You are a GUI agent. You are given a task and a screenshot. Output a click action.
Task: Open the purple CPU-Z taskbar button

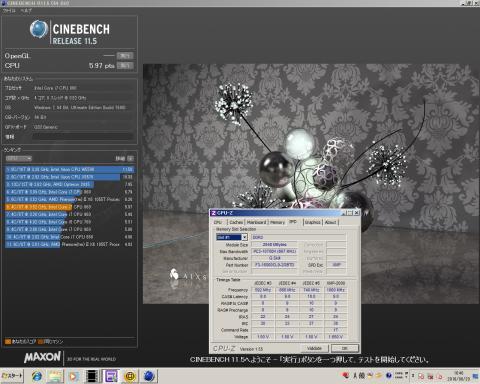point(111,376)
